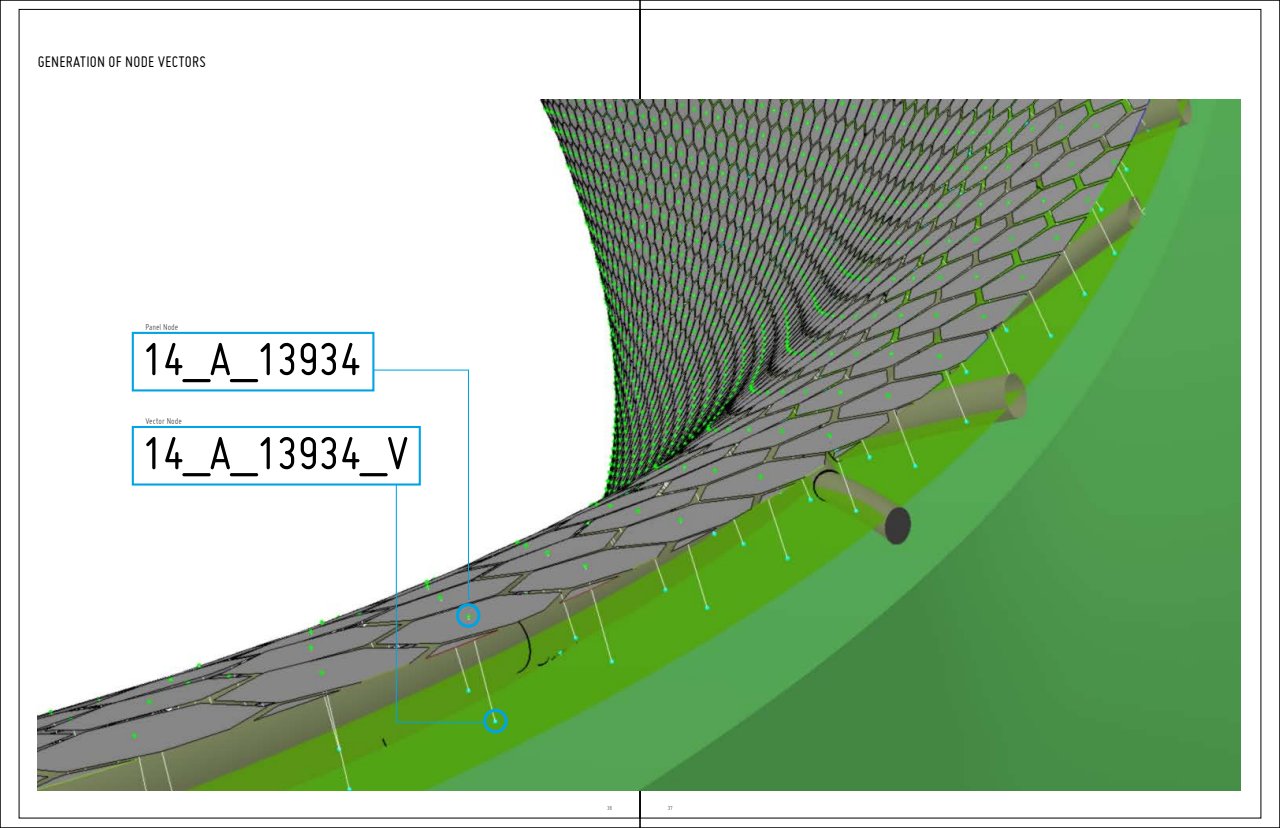Select the 14_A_13934_V vector node label box
1280x828 pixels.
coord(276,456)
